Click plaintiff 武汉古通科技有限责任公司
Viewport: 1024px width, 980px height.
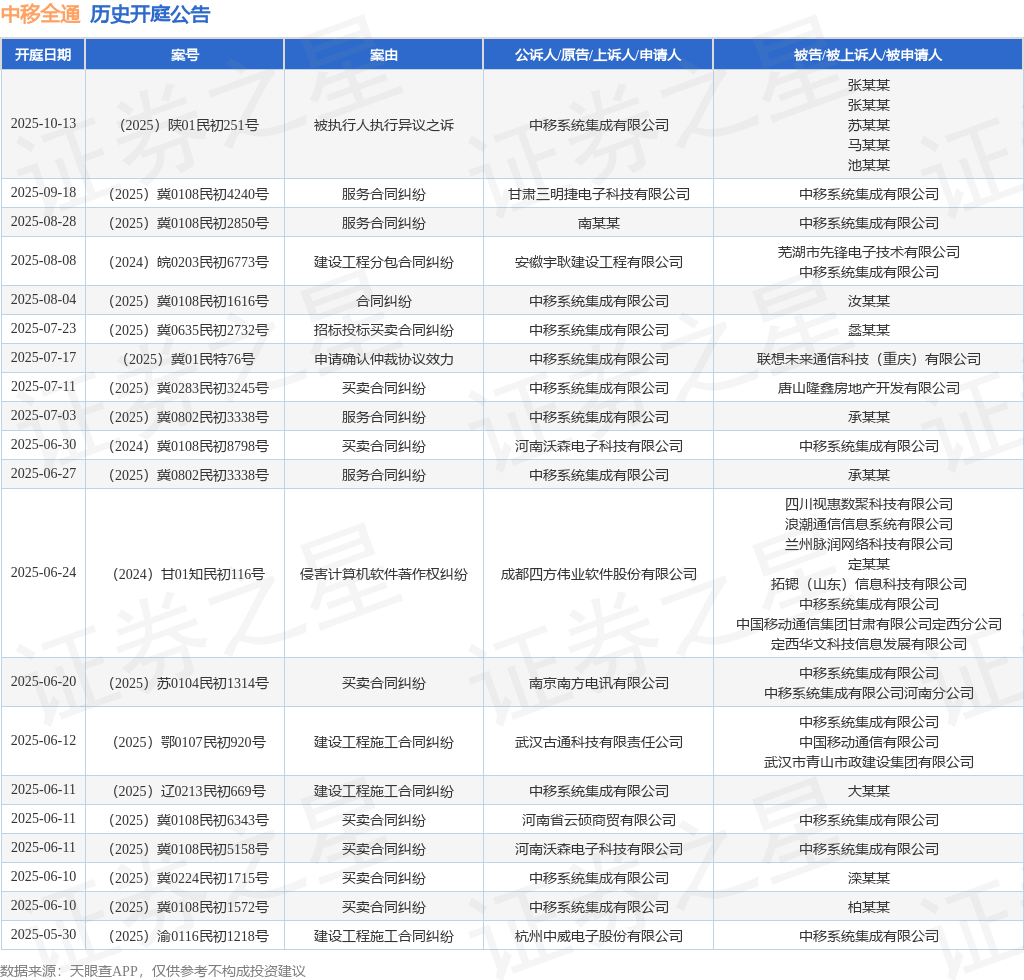coord(599,742)
